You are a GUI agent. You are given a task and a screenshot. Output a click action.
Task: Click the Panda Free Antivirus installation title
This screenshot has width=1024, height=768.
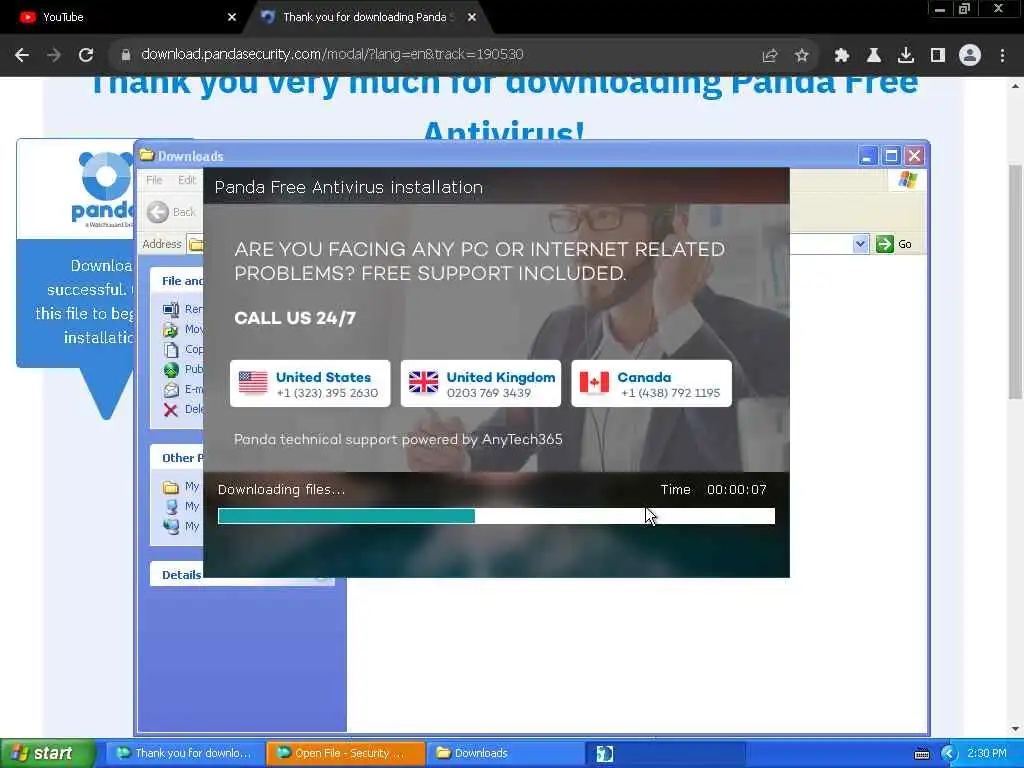pyautogui.click(x=349, y=187)
